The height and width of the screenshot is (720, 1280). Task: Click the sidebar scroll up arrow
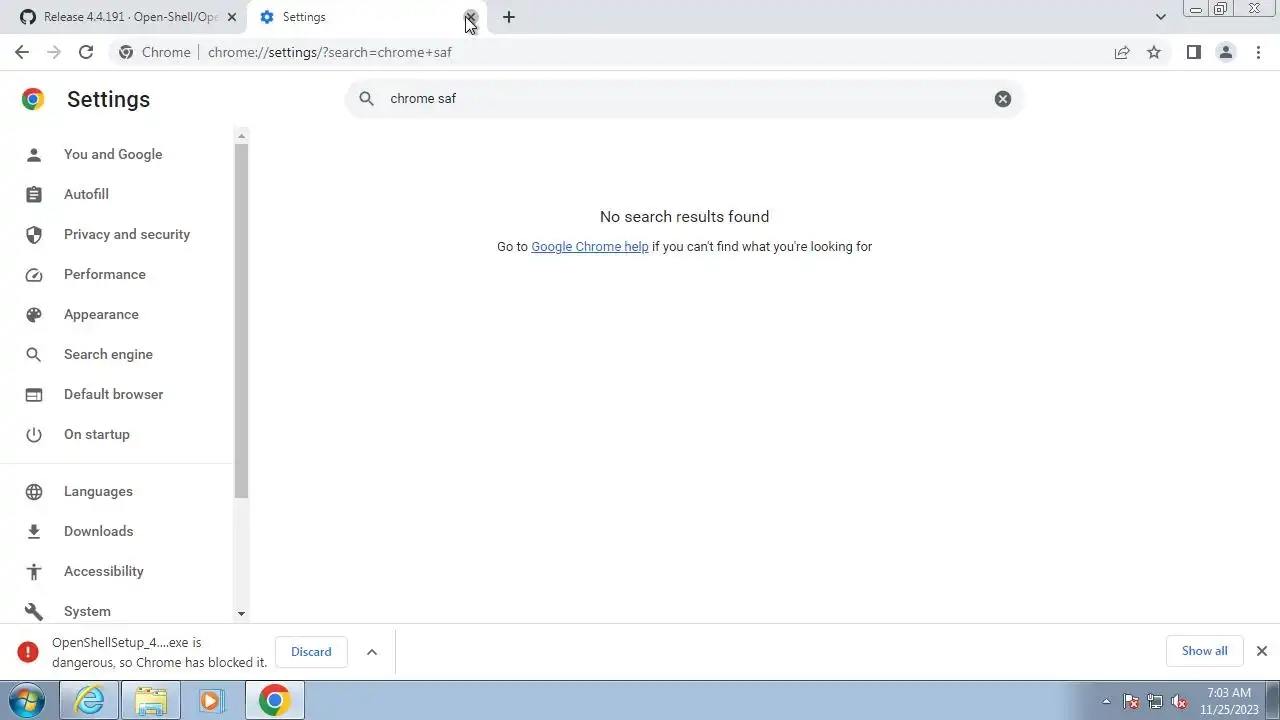[241, 134]
